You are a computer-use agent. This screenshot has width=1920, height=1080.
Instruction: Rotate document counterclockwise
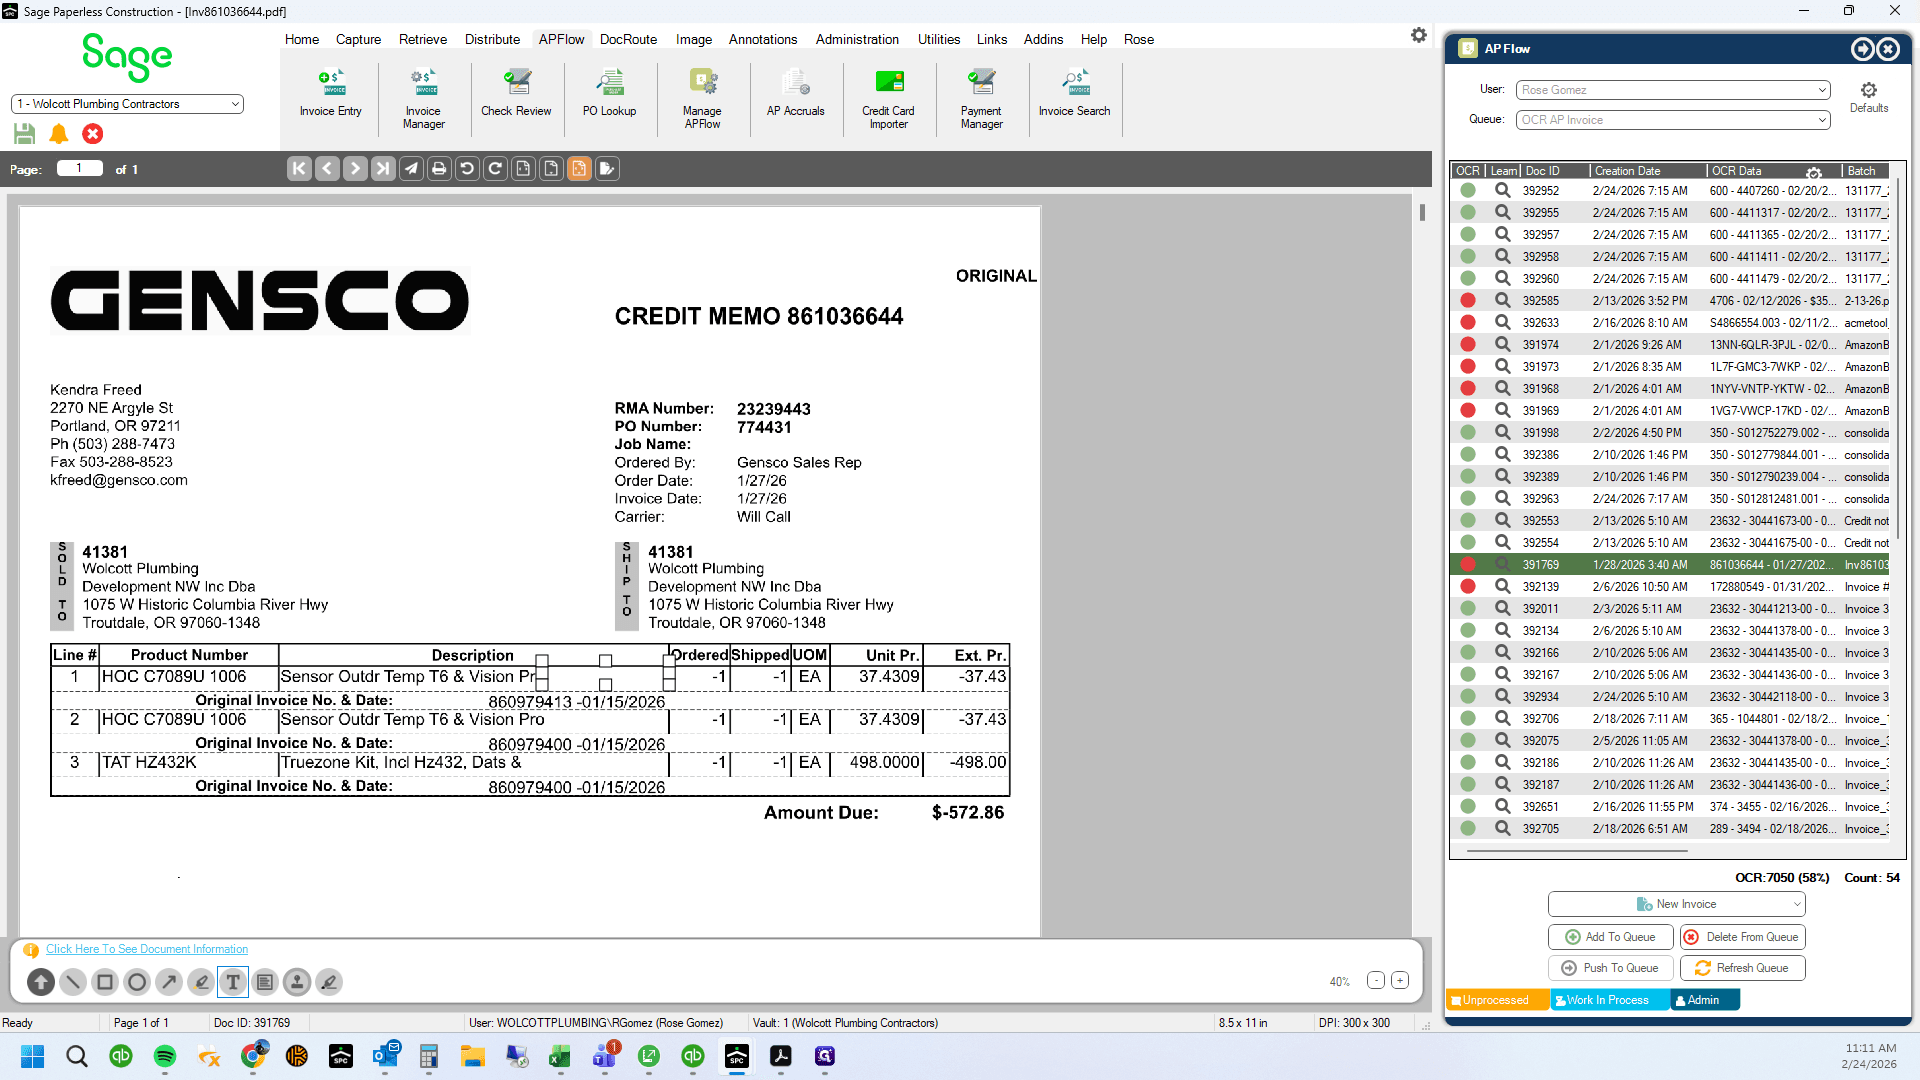[x=467, y=169]
